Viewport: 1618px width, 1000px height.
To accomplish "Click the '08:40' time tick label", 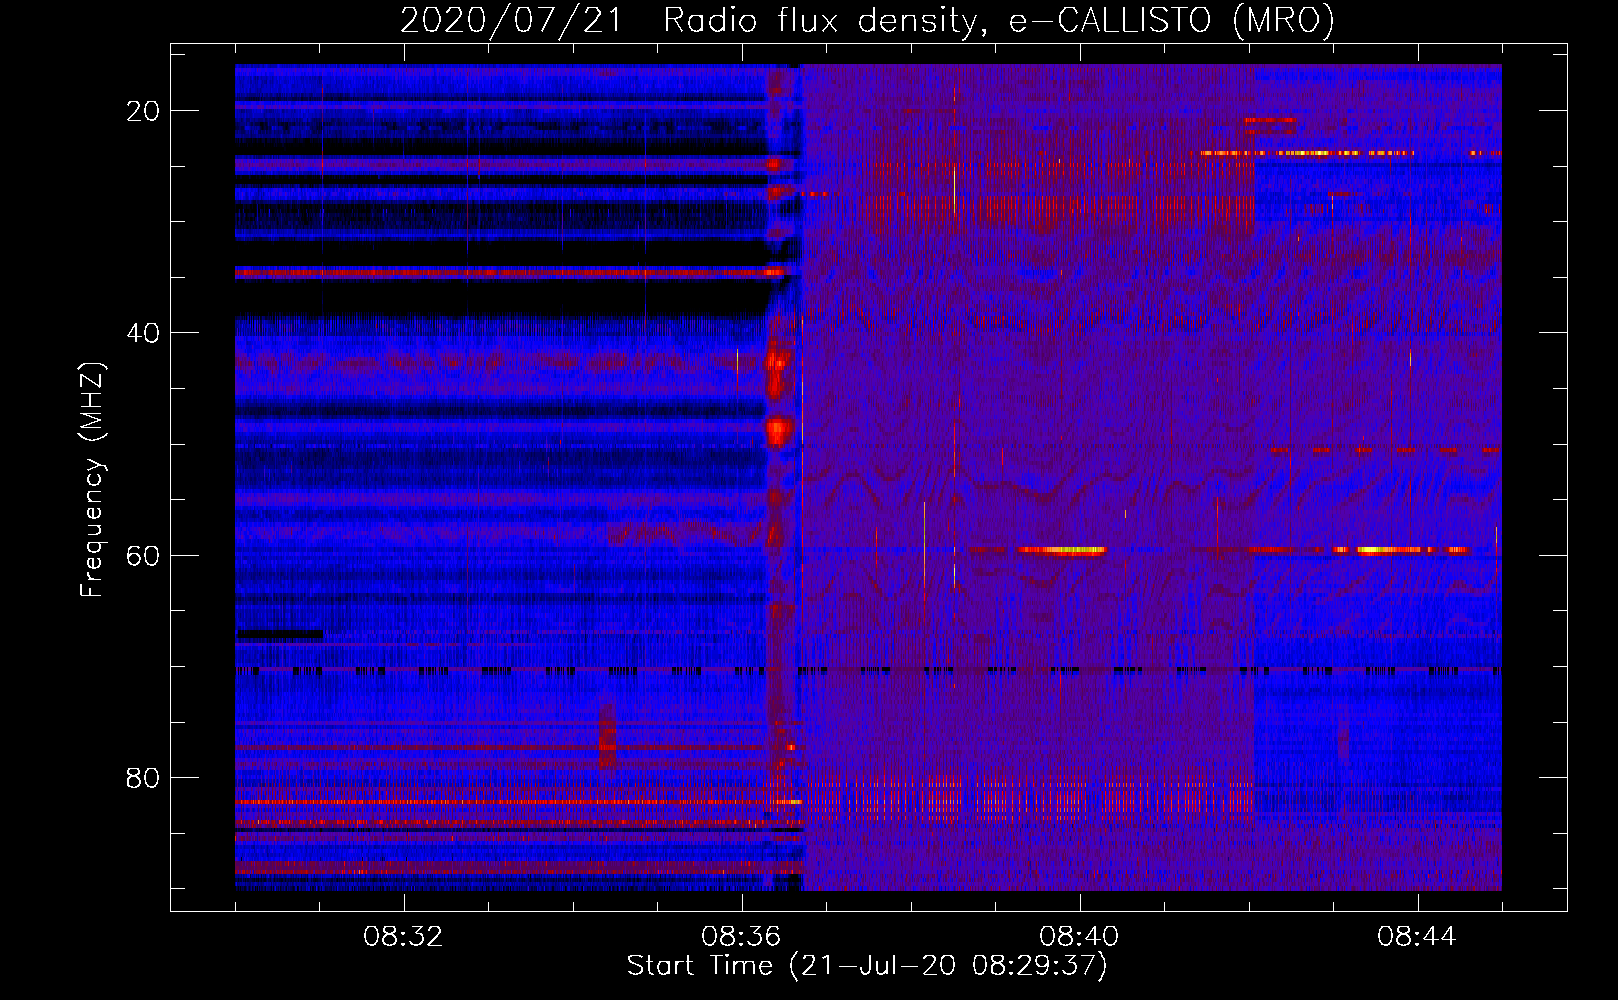I will 1079,937.
